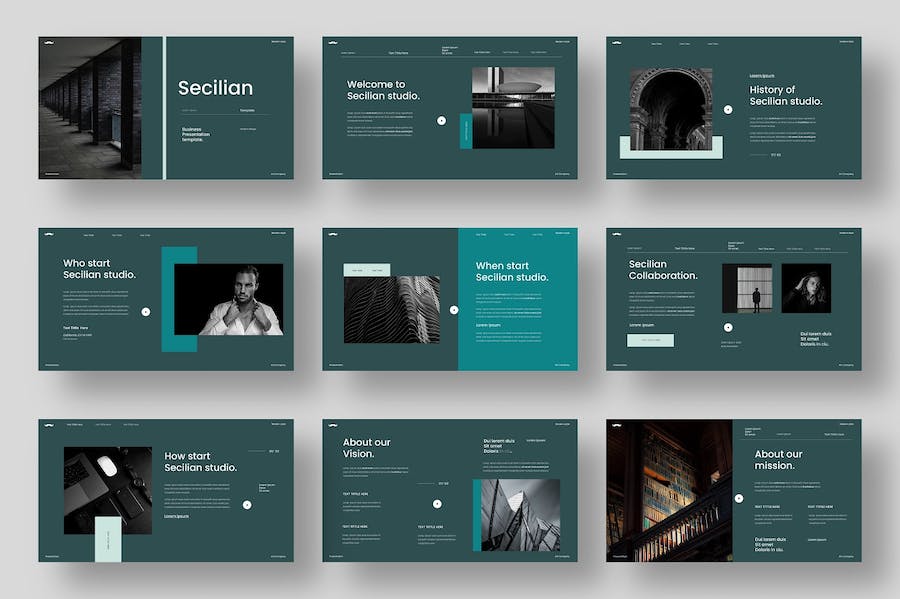Click the light mint button on the Collaboration slide
The height and width of the screenshot is (599, 900).
(650, 340)
